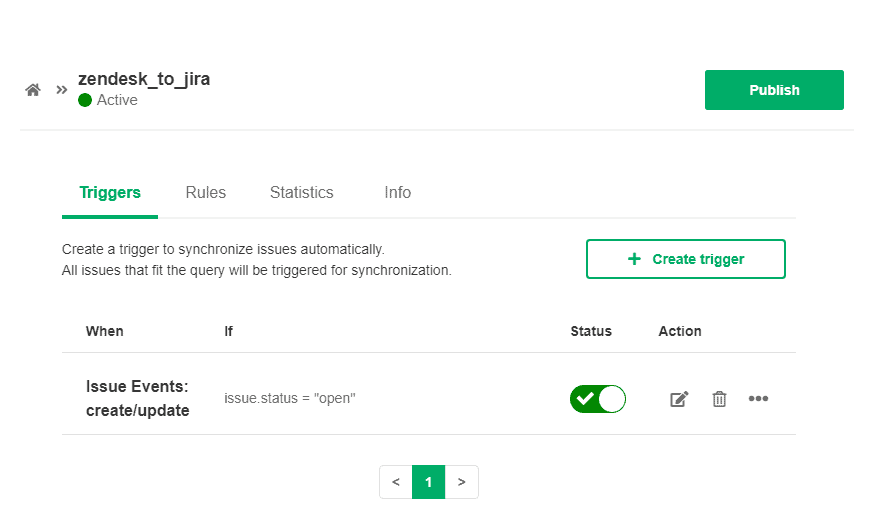875x529 pixels.
Task: Publish the connection
Action: click(x=774, y=90)
